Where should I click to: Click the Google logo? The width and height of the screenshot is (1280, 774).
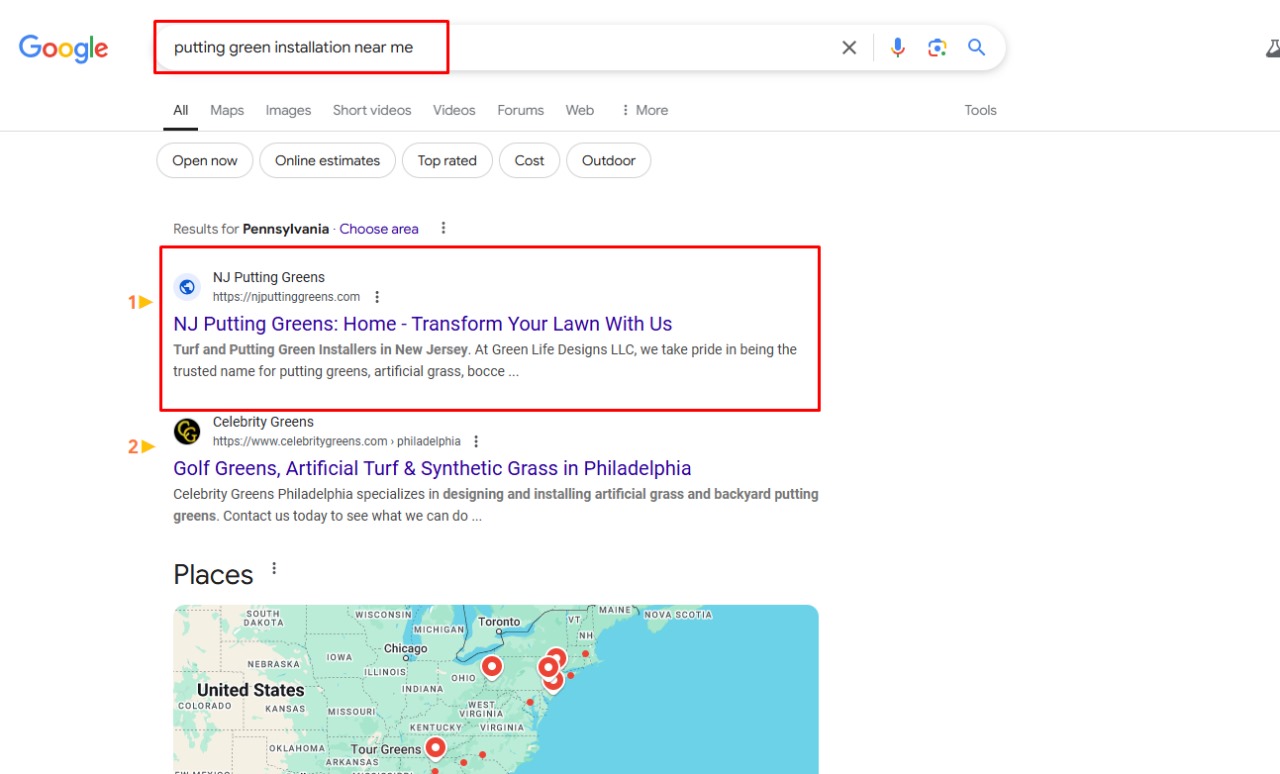click(63, 48)
